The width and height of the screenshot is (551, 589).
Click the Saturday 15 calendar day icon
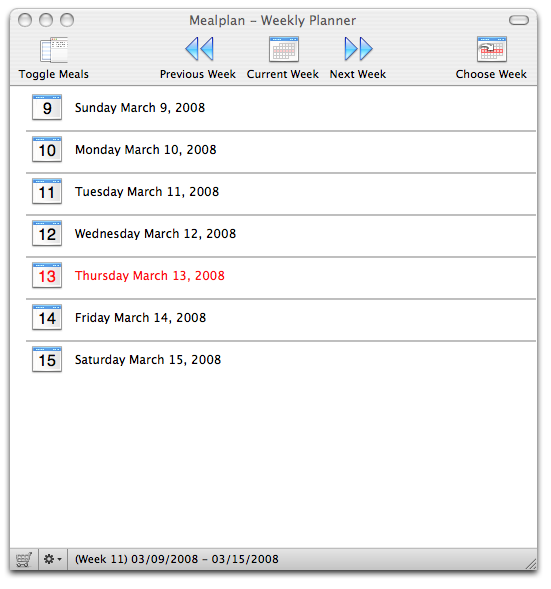click(47, 360)
